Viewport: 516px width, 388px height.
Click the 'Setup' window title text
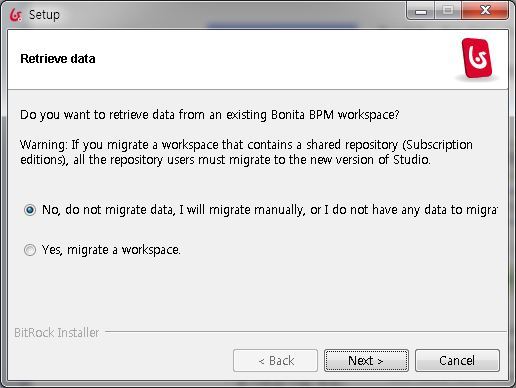[x=44, y=15]
